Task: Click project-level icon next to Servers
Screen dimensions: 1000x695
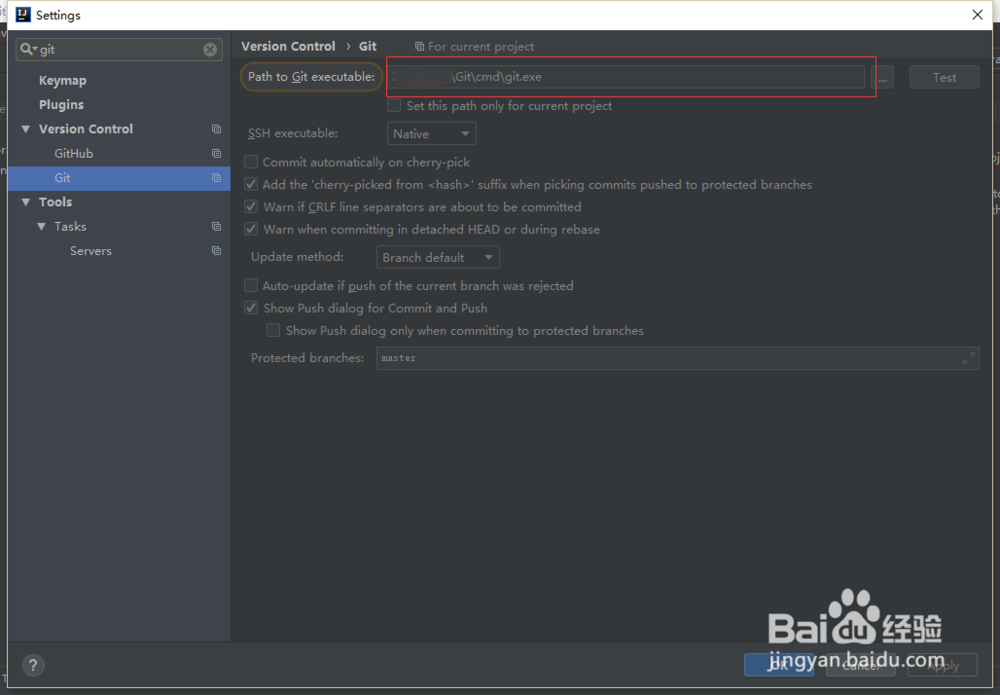Action: (x=216, y=251)
